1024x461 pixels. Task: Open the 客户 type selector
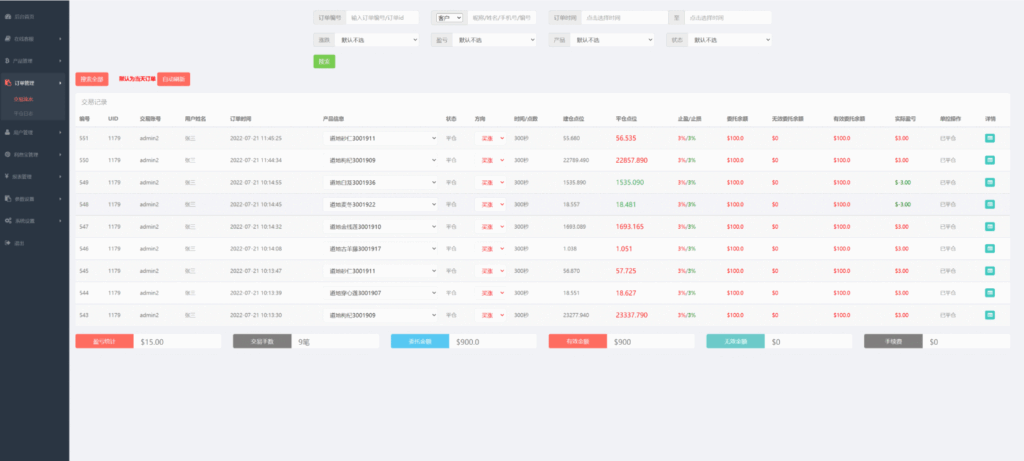click(x=449, y=18)
